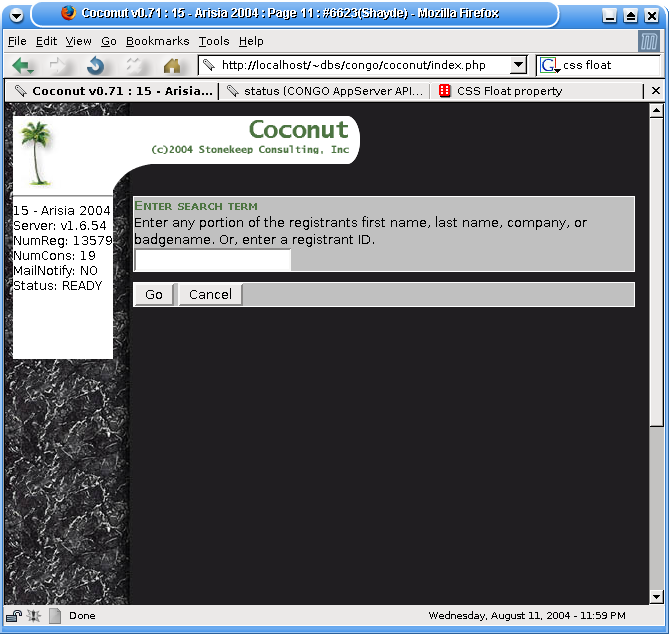The image size is (669, 634).
Task: Expand the URL history dropdown arrow
Action: click(518, 65)
